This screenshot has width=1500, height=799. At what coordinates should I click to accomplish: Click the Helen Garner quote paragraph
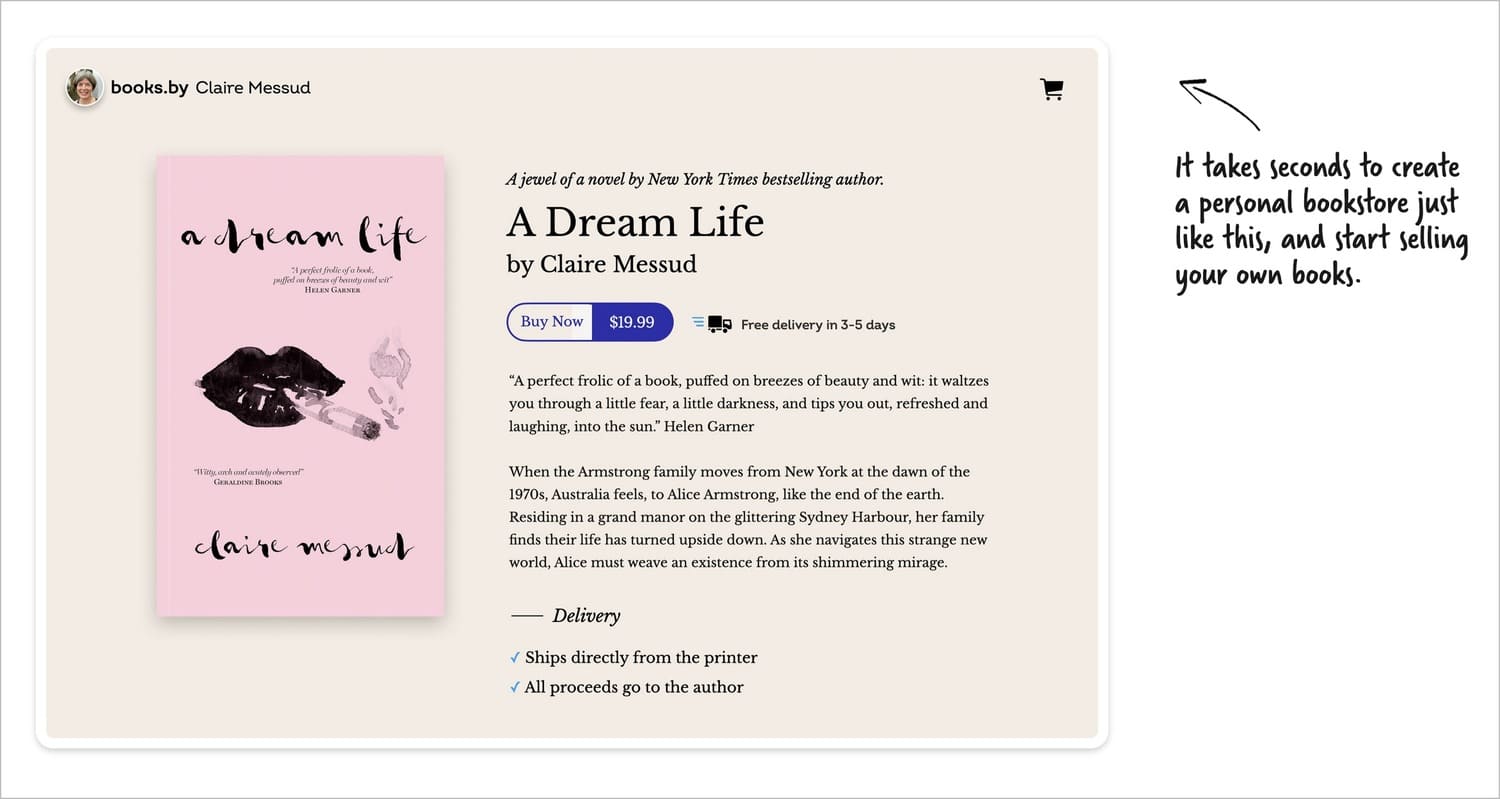[748, 403]
